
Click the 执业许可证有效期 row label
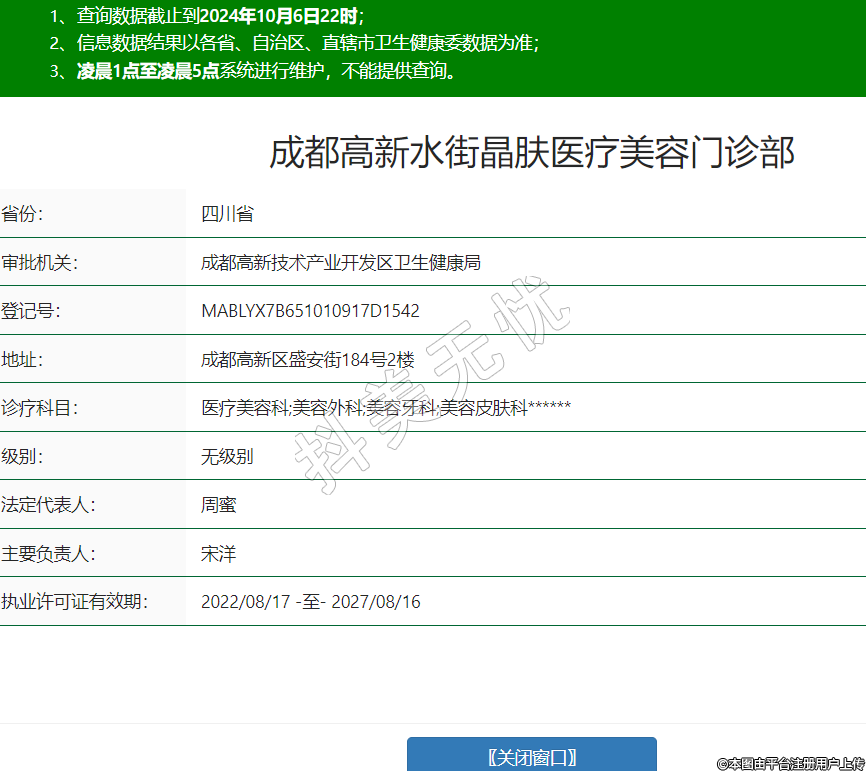[75, 602]
